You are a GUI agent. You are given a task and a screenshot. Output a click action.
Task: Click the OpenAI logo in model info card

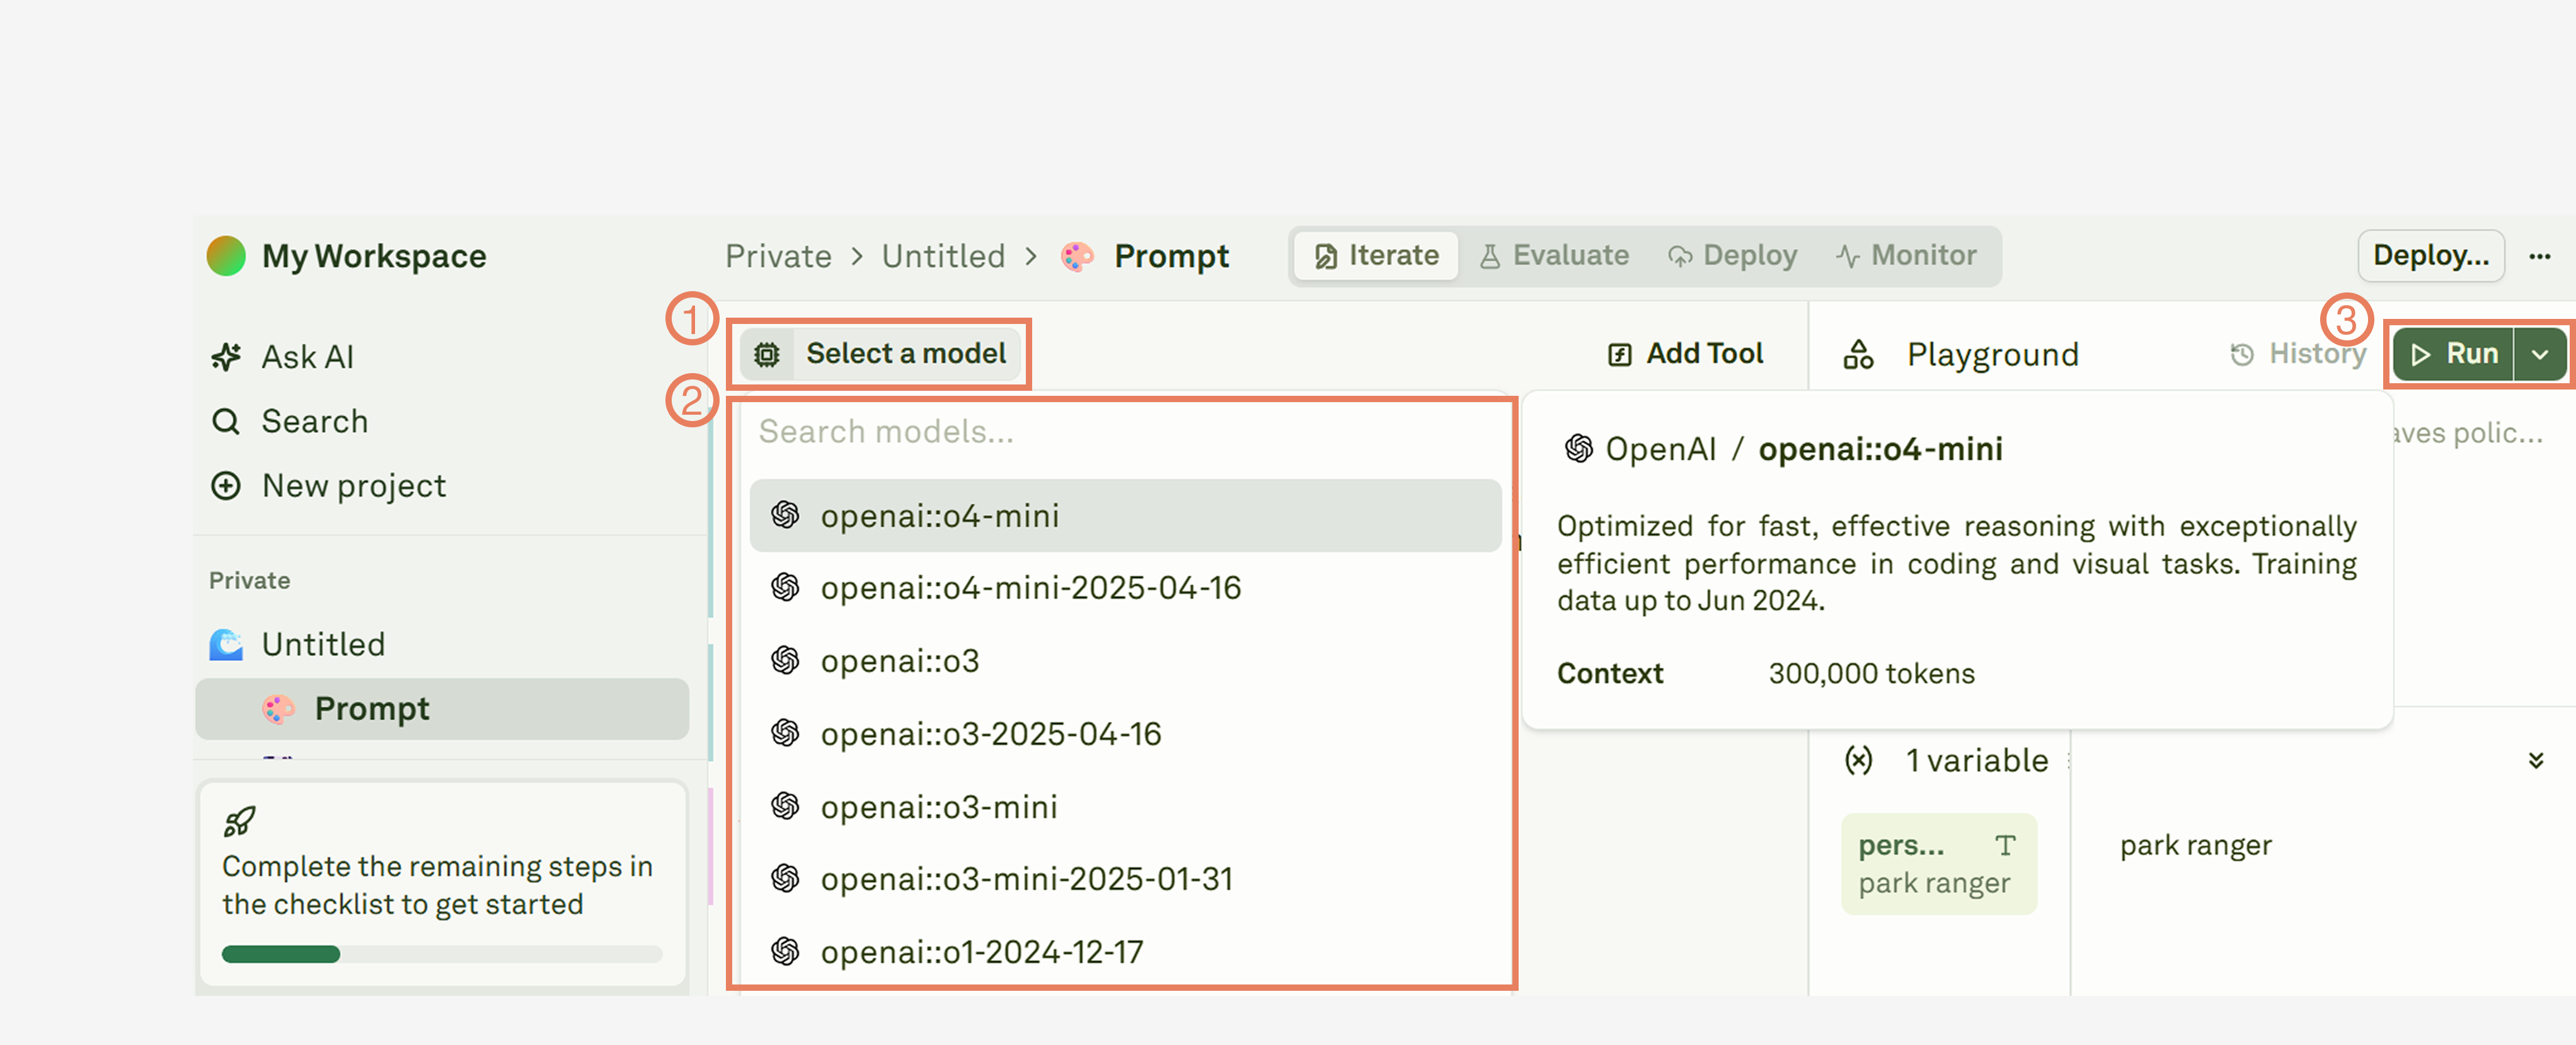click(x=1579, y=449)
